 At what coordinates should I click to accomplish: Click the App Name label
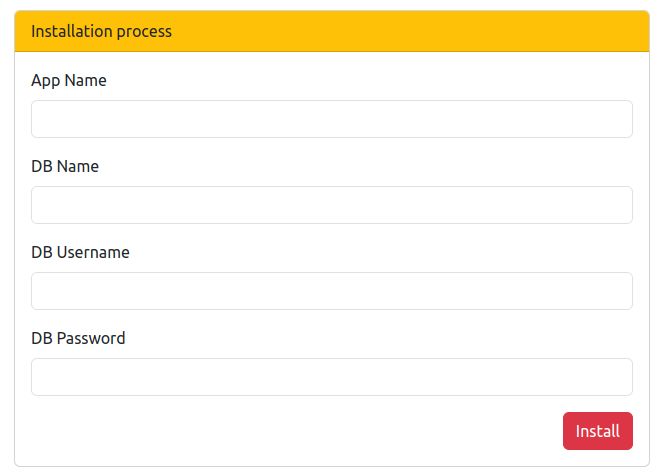(68, 80)
